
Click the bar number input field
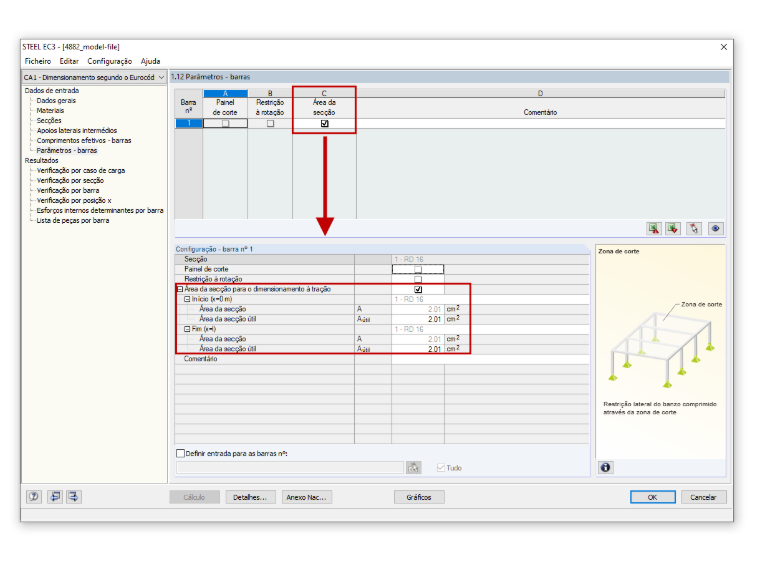click(290, 468)
